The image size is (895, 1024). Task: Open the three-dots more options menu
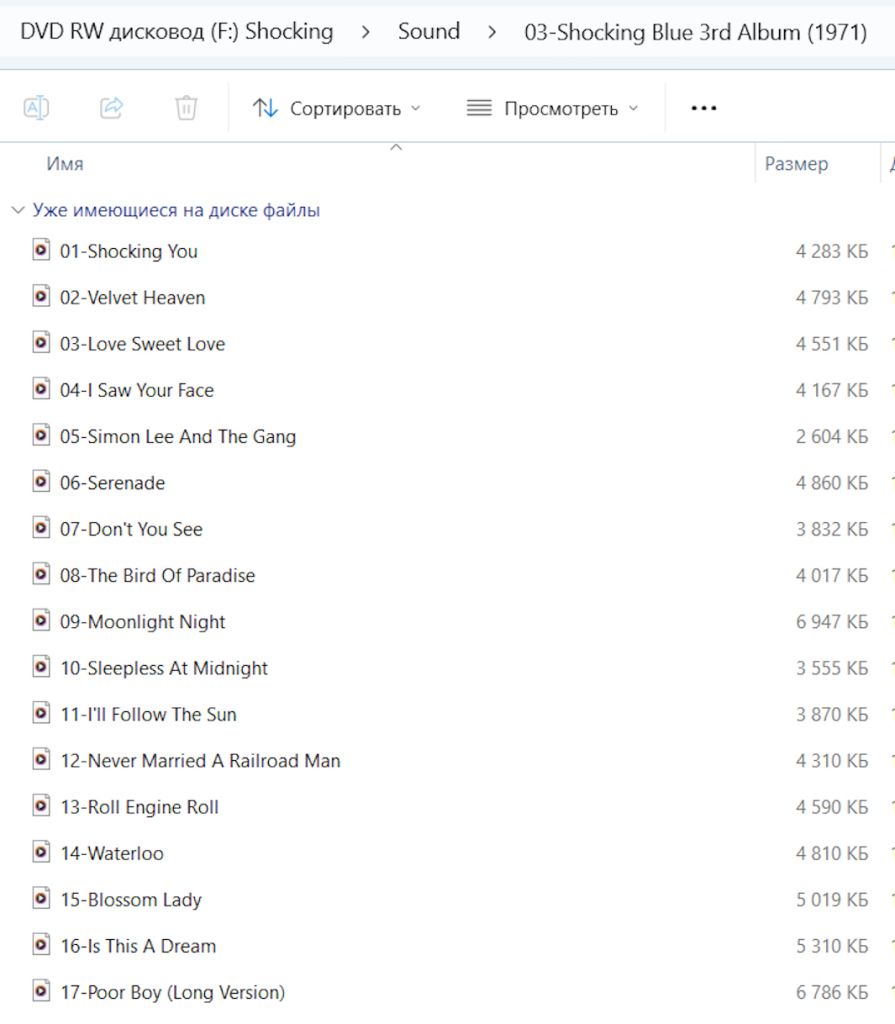tap(704, 108)
